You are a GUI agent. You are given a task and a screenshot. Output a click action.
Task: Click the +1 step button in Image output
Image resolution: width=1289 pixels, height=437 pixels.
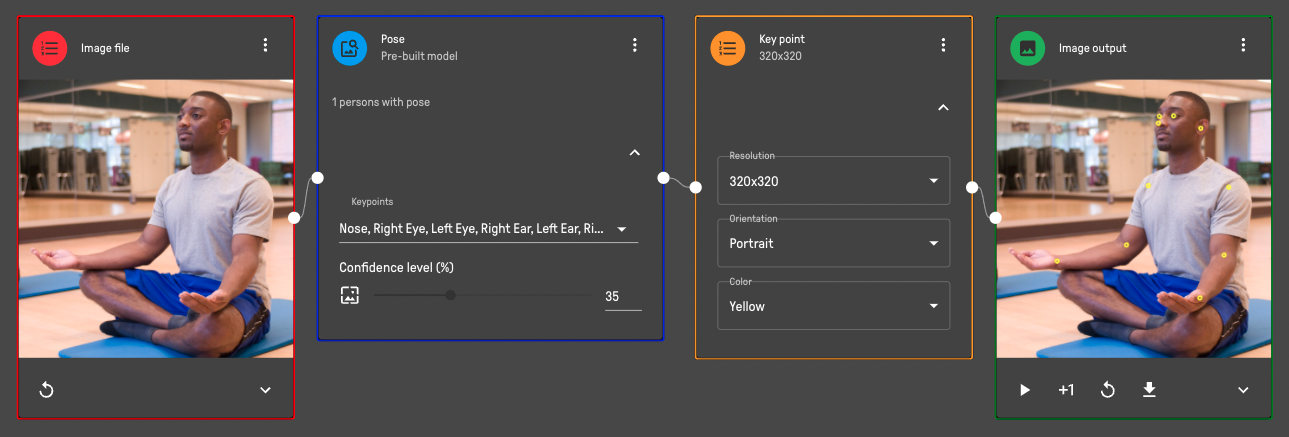1066,390
